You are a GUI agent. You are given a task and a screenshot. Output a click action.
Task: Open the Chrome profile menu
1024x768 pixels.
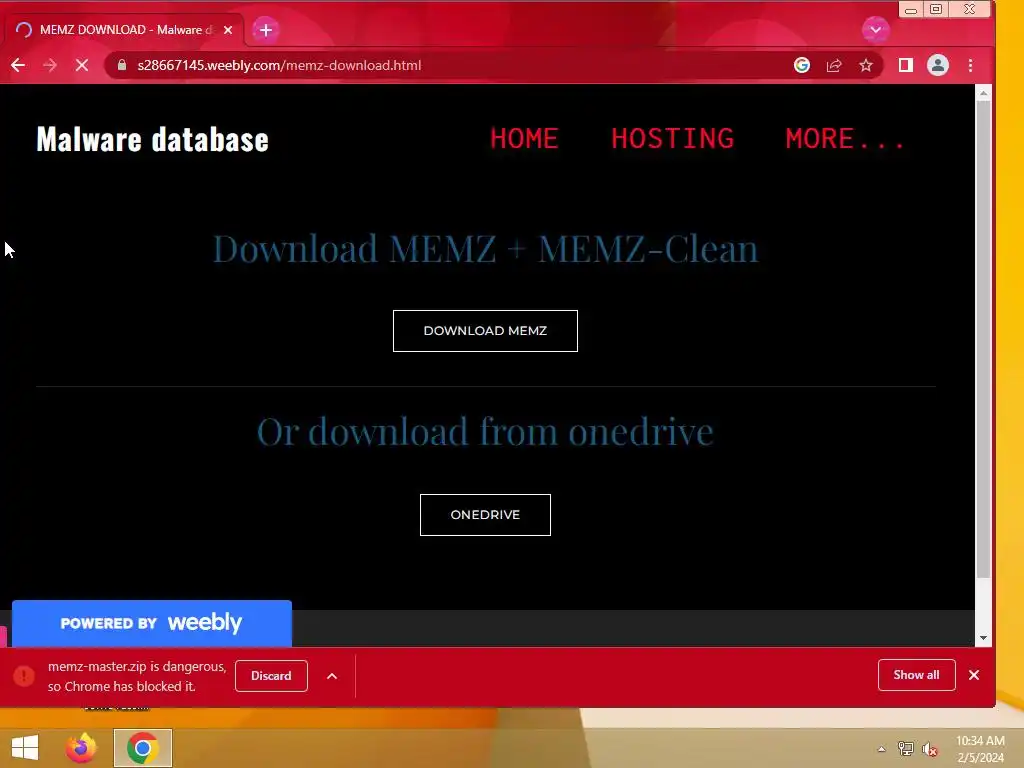(x=938, y=65)
